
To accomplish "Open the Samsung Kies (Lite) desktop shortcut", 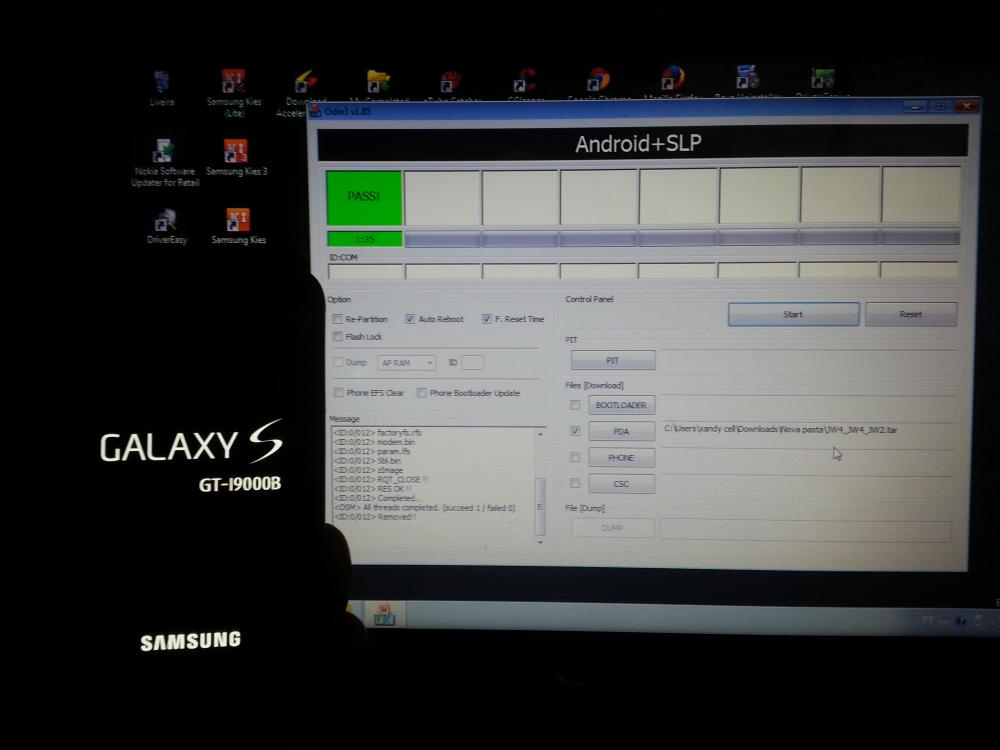I will point(233,93).
